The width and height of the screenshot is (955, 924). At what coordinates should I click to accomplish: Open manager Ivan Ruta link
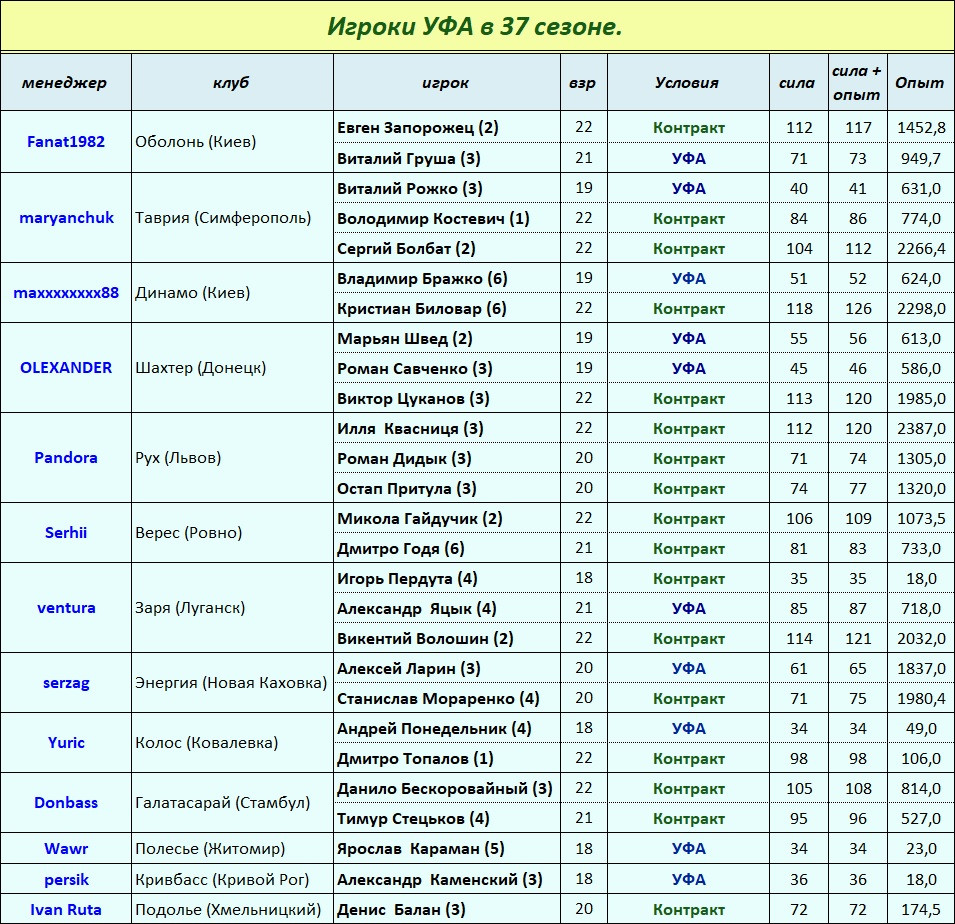pos(66,910)
